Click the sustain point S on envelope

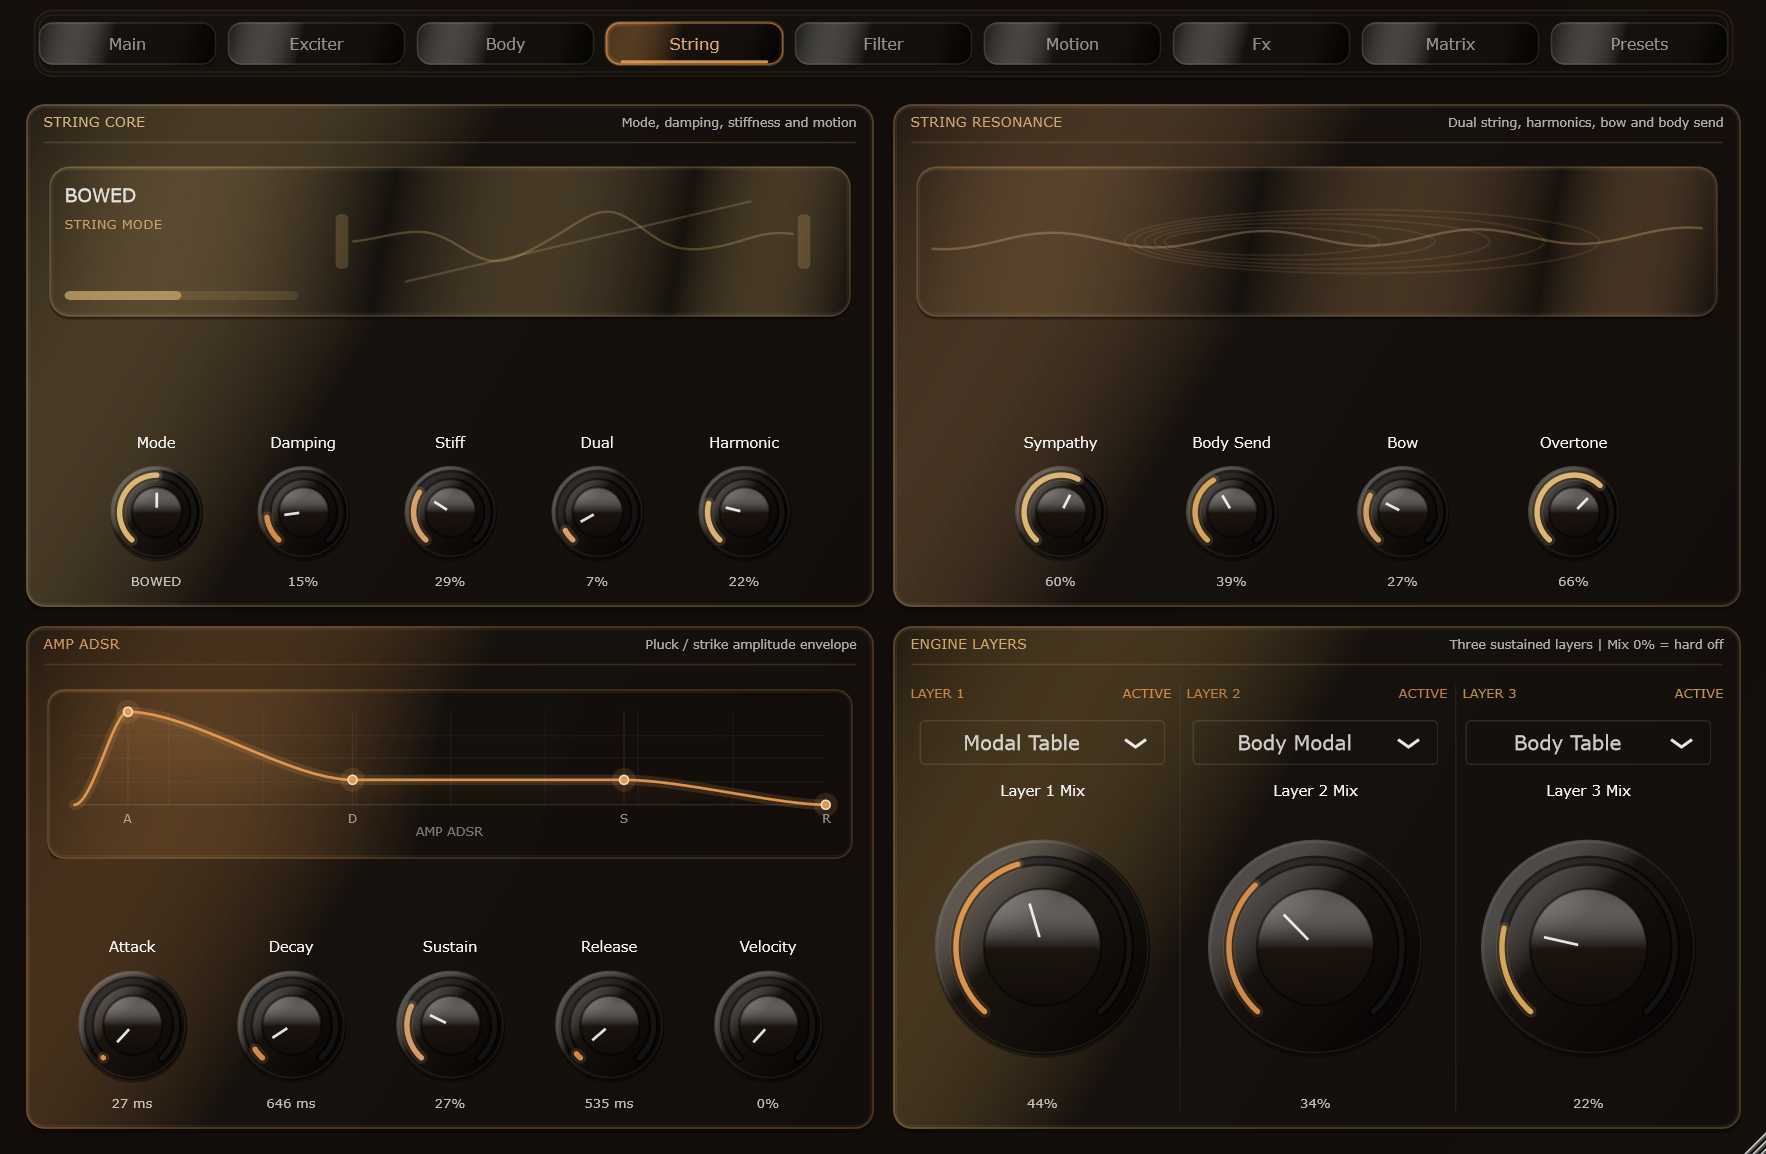pos(624,780)
